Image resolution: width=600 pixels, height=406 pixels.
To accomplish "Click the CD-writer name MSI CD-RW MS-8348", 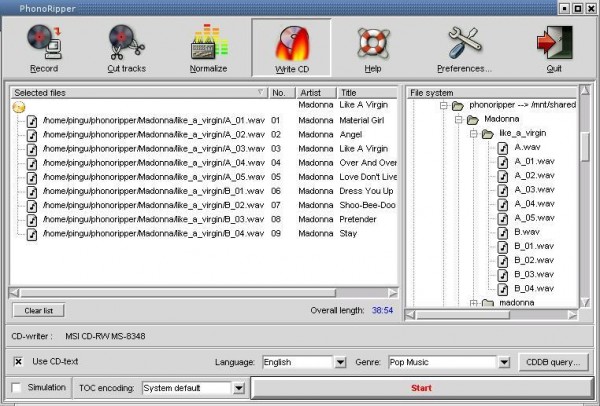I will [x=105, y=336].
